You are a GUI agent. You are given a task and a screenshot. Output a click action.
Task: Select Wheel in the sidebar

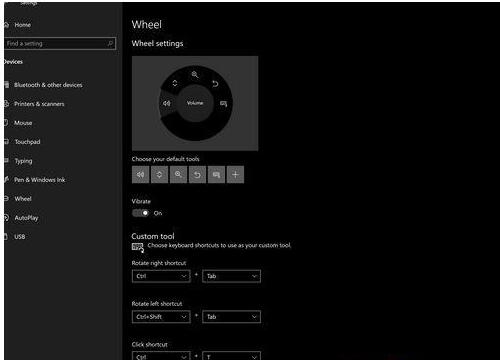[23, 199]
